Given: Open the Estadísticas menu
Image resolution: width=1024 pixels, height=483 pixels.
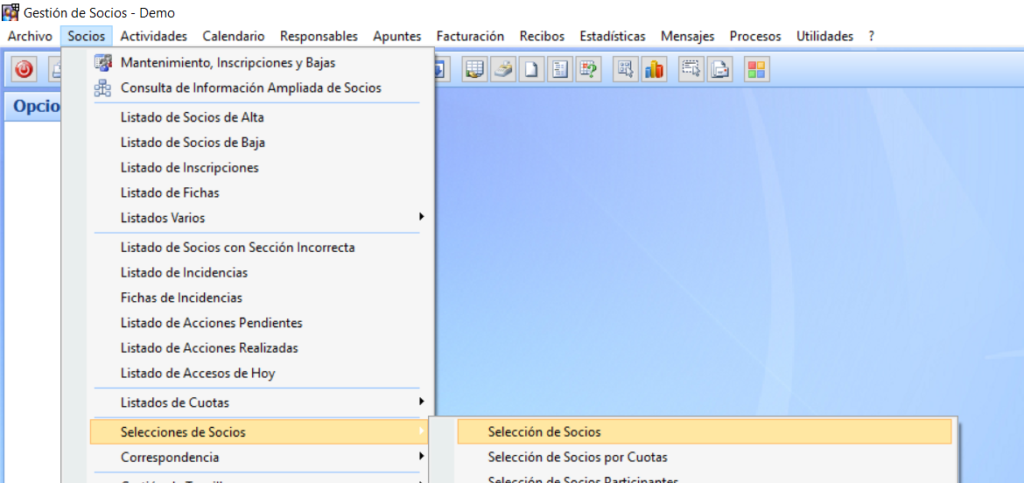Looking at the screenshot, I should (612, 36).
